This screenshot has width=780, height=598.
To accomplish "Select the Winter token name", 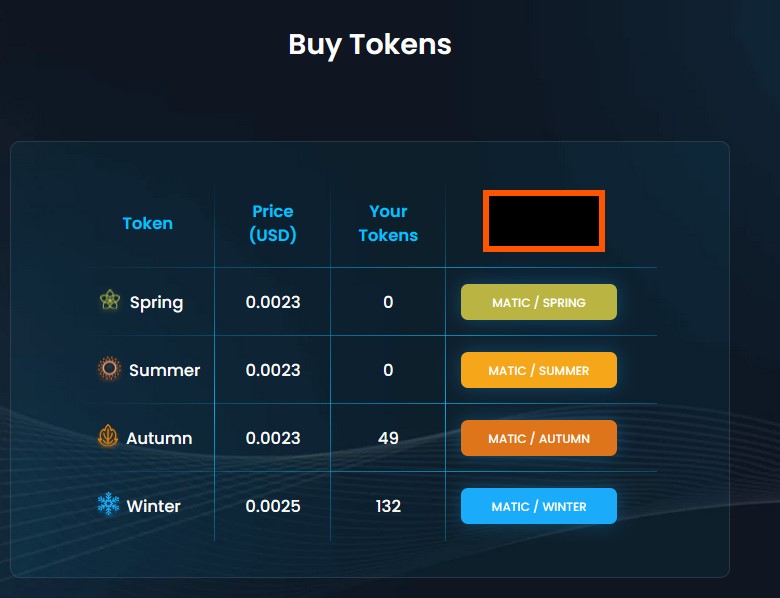I will (154, 506).
